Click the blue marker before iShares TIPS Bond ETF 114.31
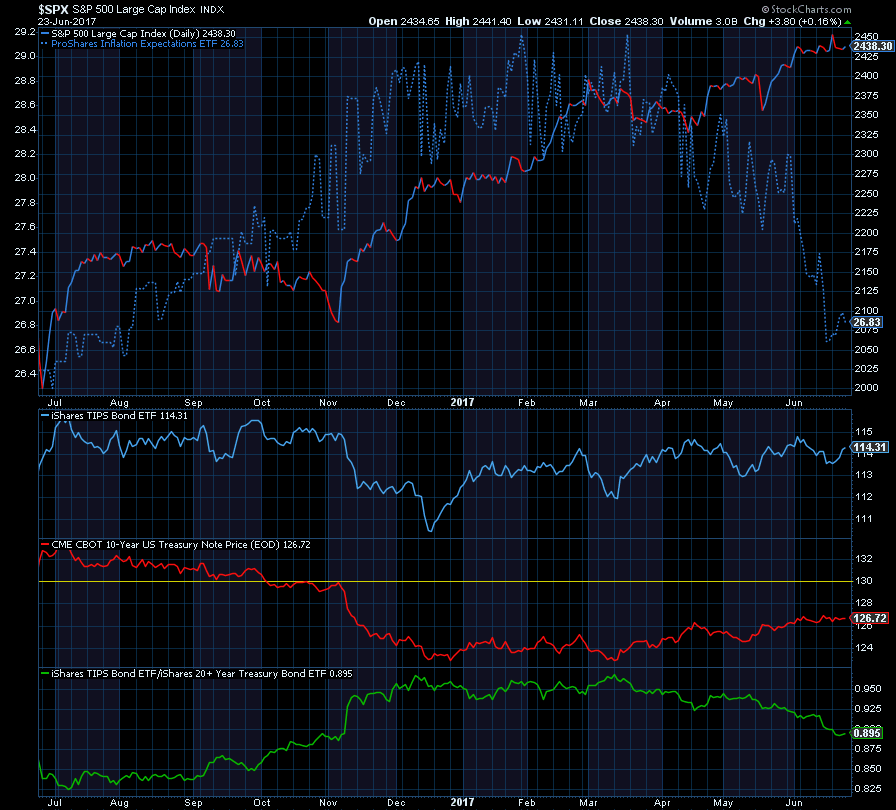Image resolution: width=896 pixels, height=810 pixels. tap(45, 416)
